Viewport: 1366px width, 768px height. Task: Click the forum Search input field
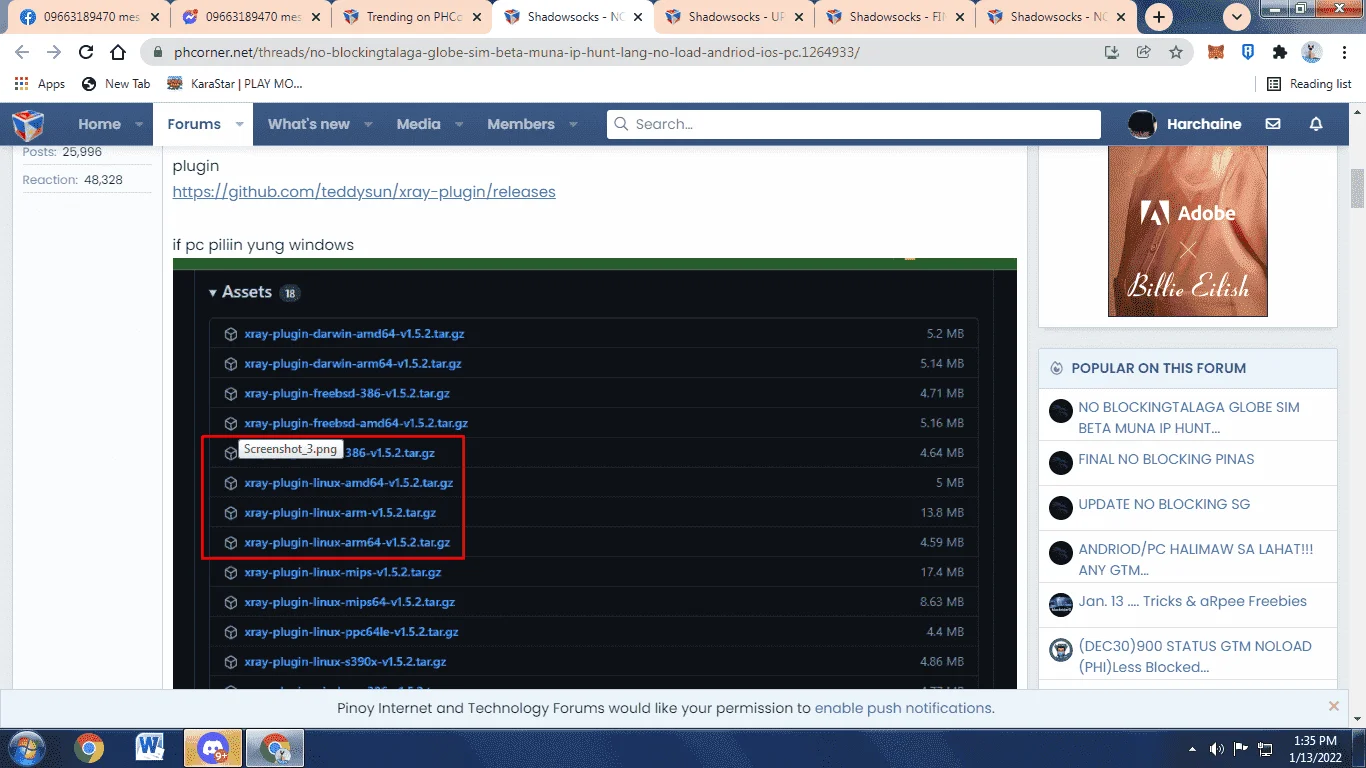(x=853, y=124)
